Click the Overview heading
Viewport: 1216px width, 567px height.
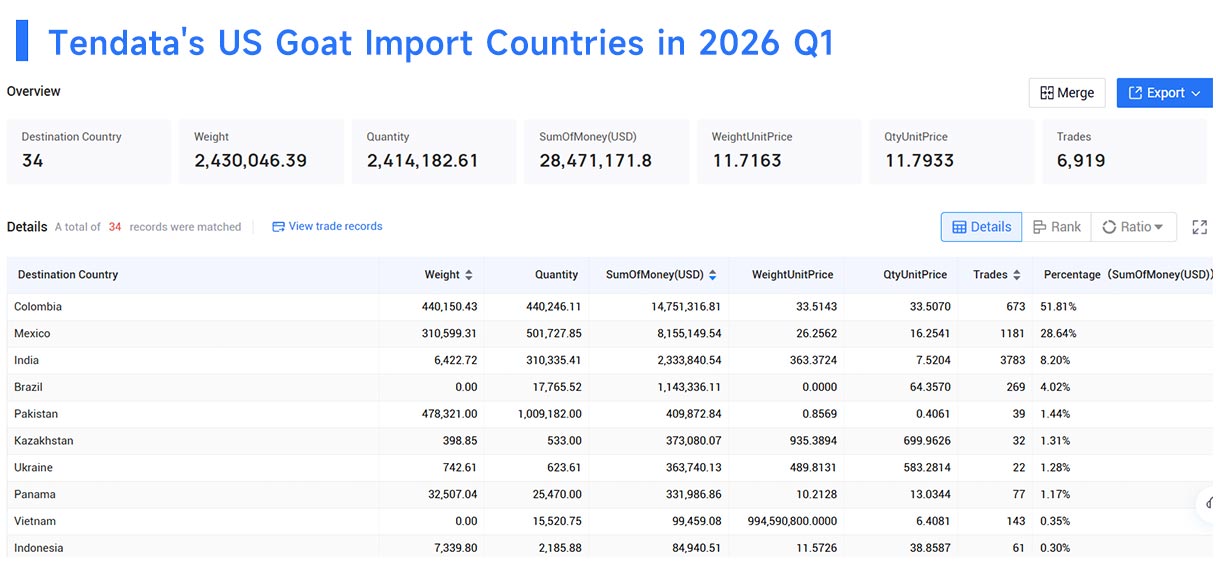tap(34, 91)
